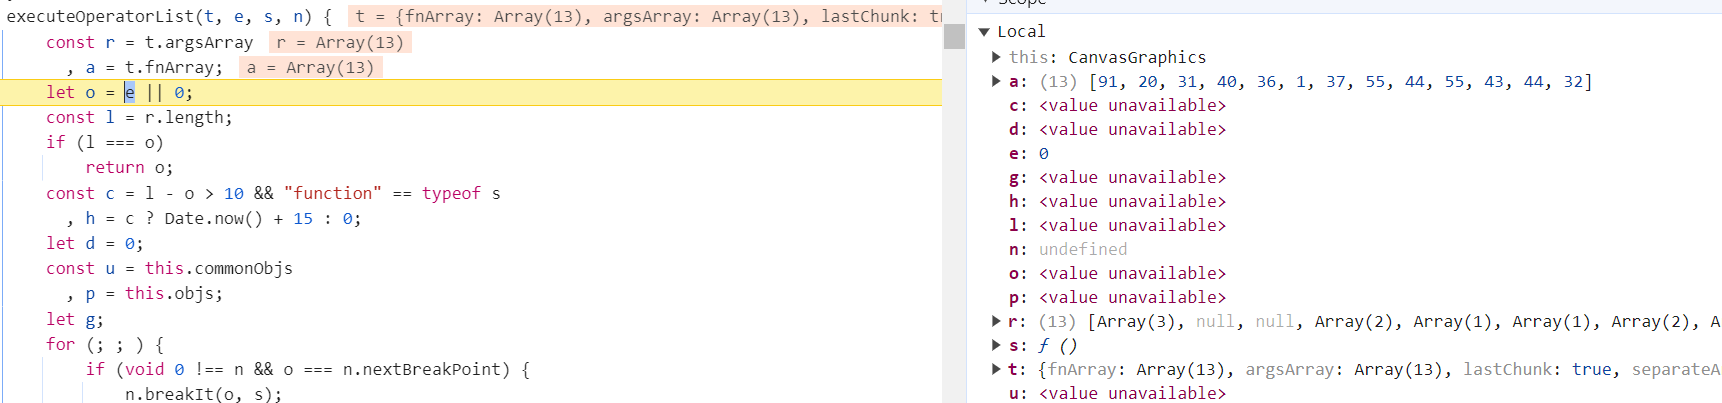Expand the function variable s
Image resolution: width=1722 pixels, height=403 pixels.
[x=996, y=345]
